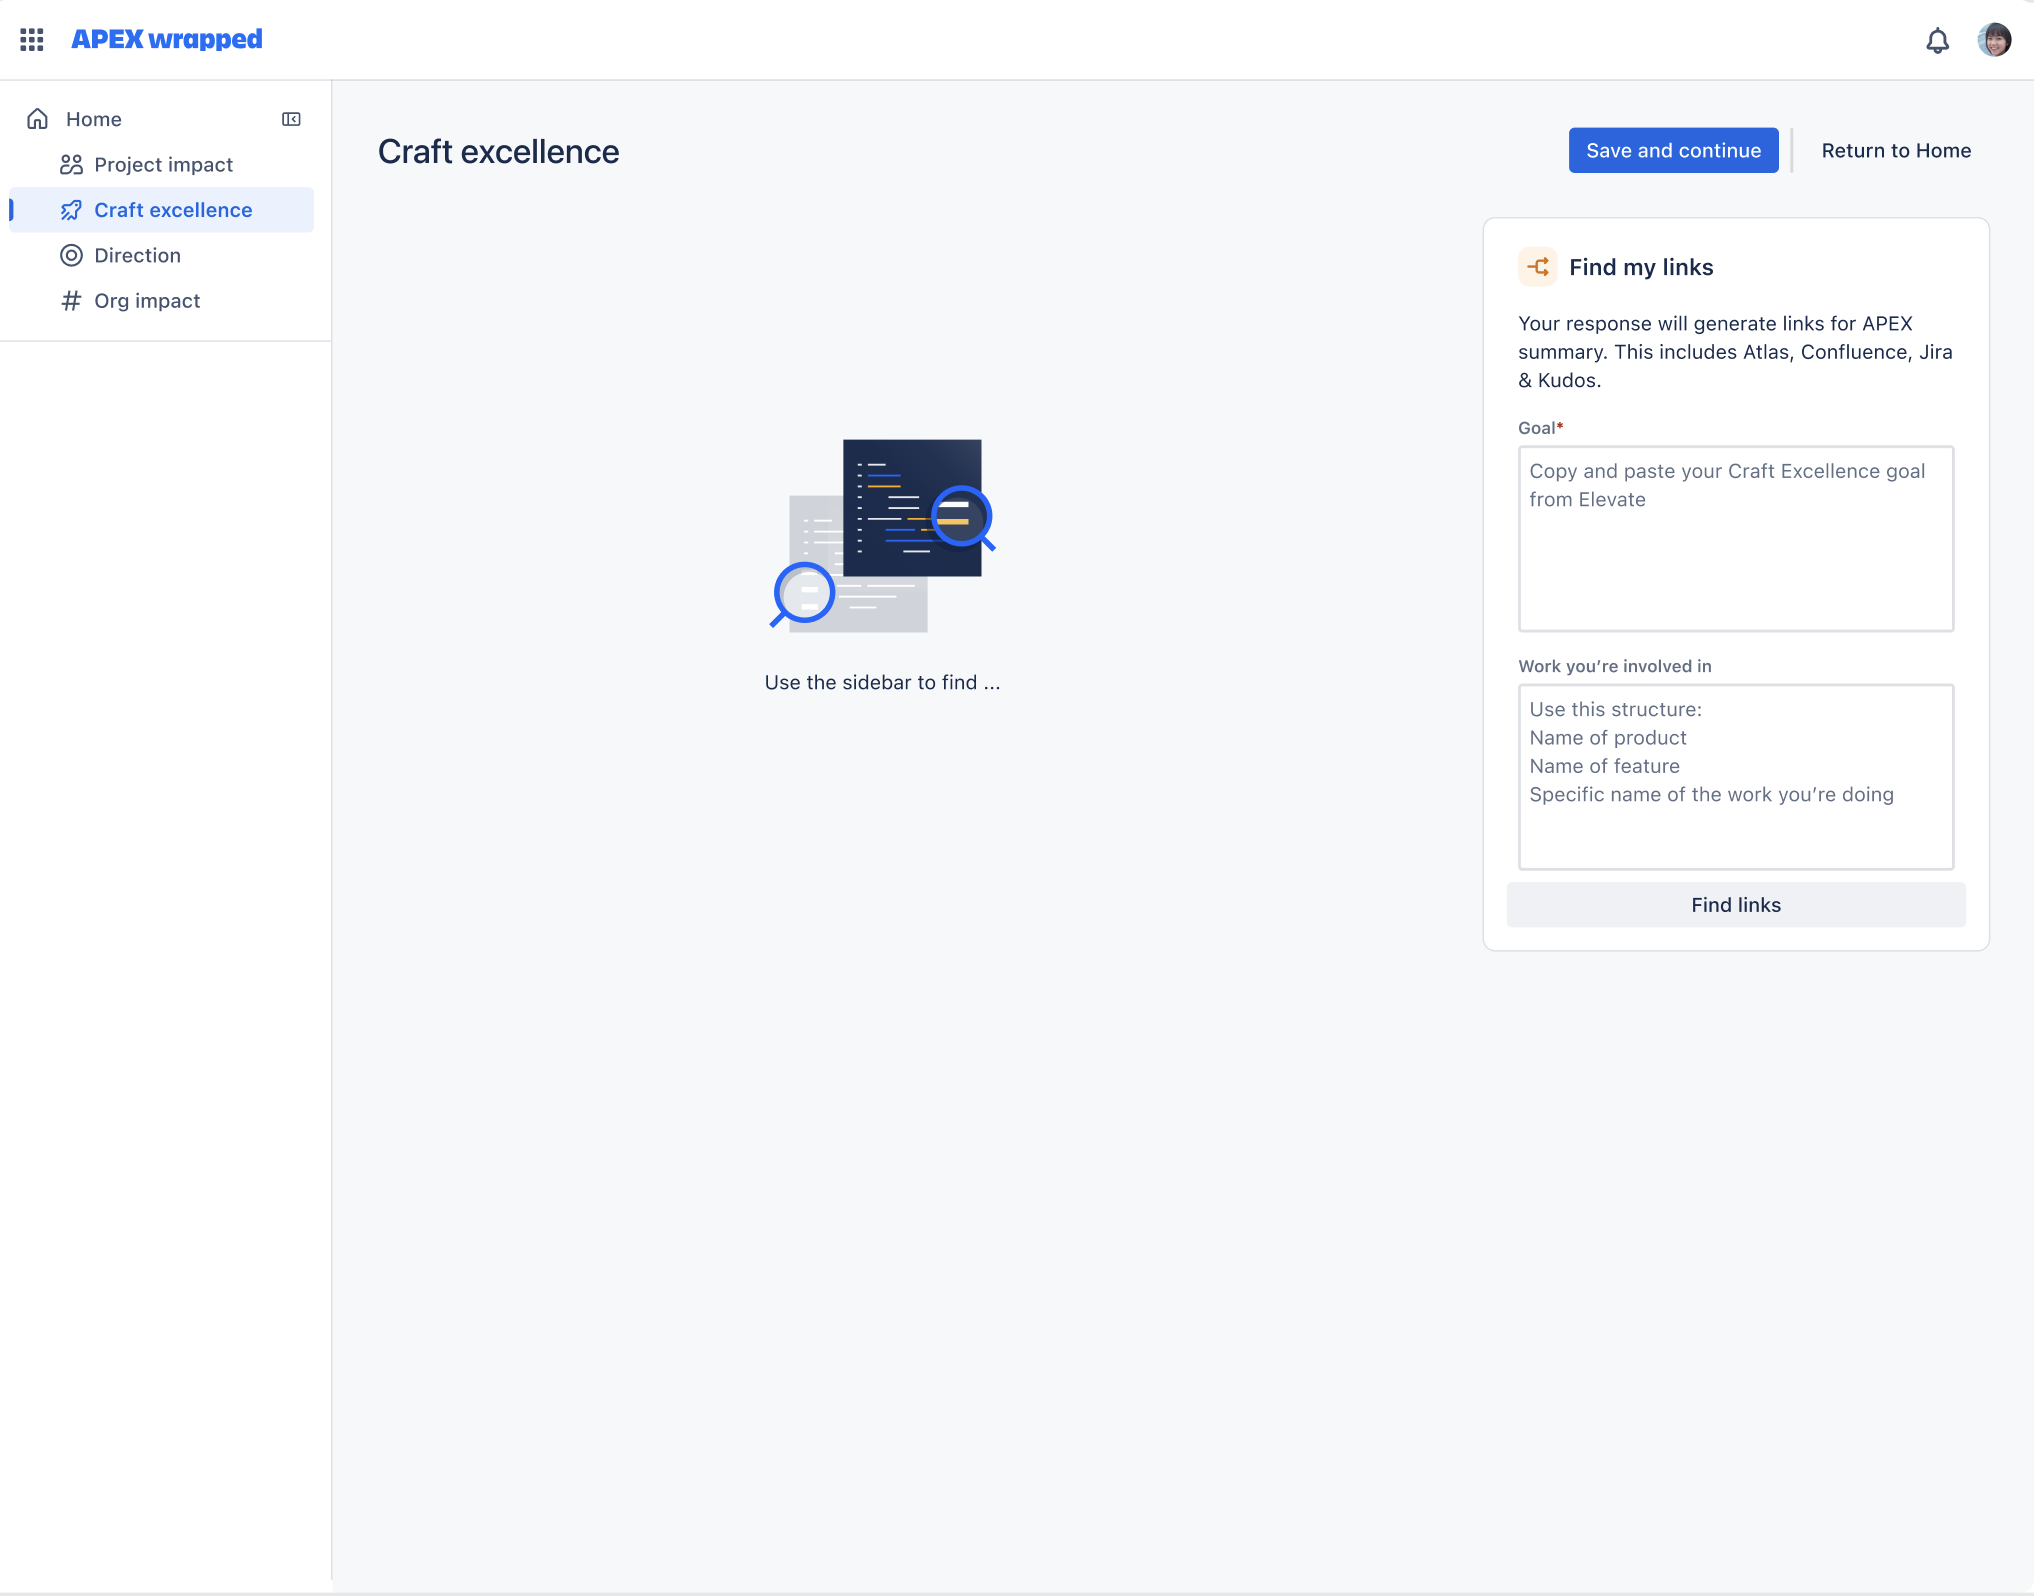This screenshot has height=1596, width=2034.
Task: Click the Direction target icon
Action: pyautogui.click(x=71, y=255)
